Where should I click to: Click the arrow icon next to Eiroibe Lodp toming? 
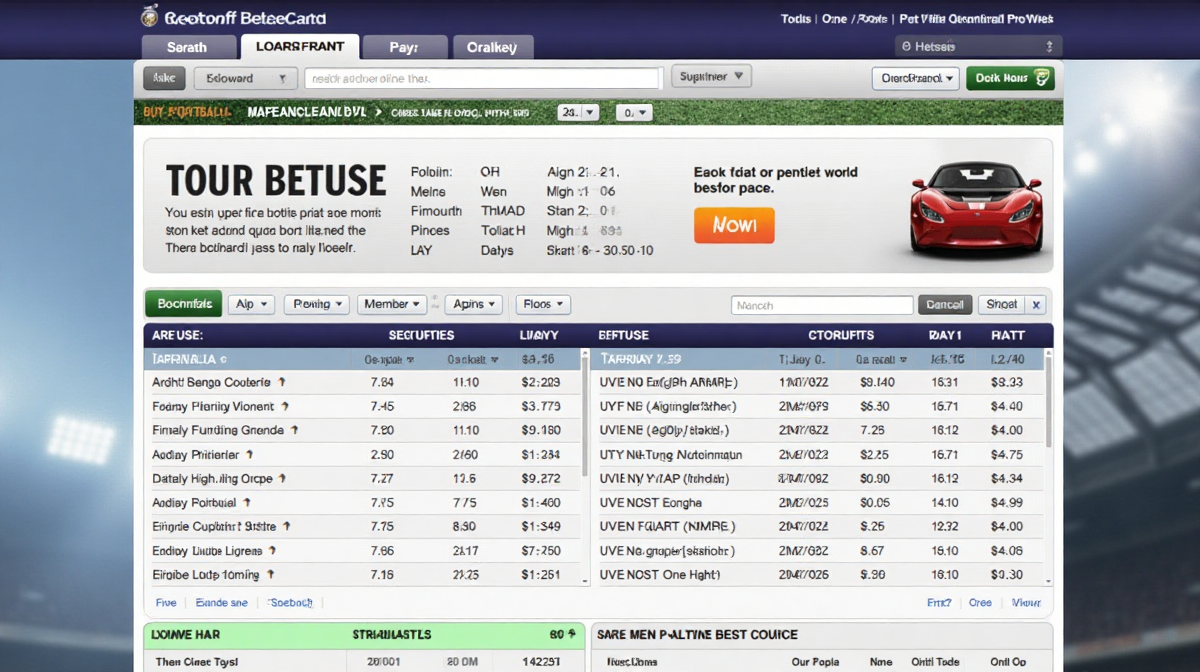[269, 575]
